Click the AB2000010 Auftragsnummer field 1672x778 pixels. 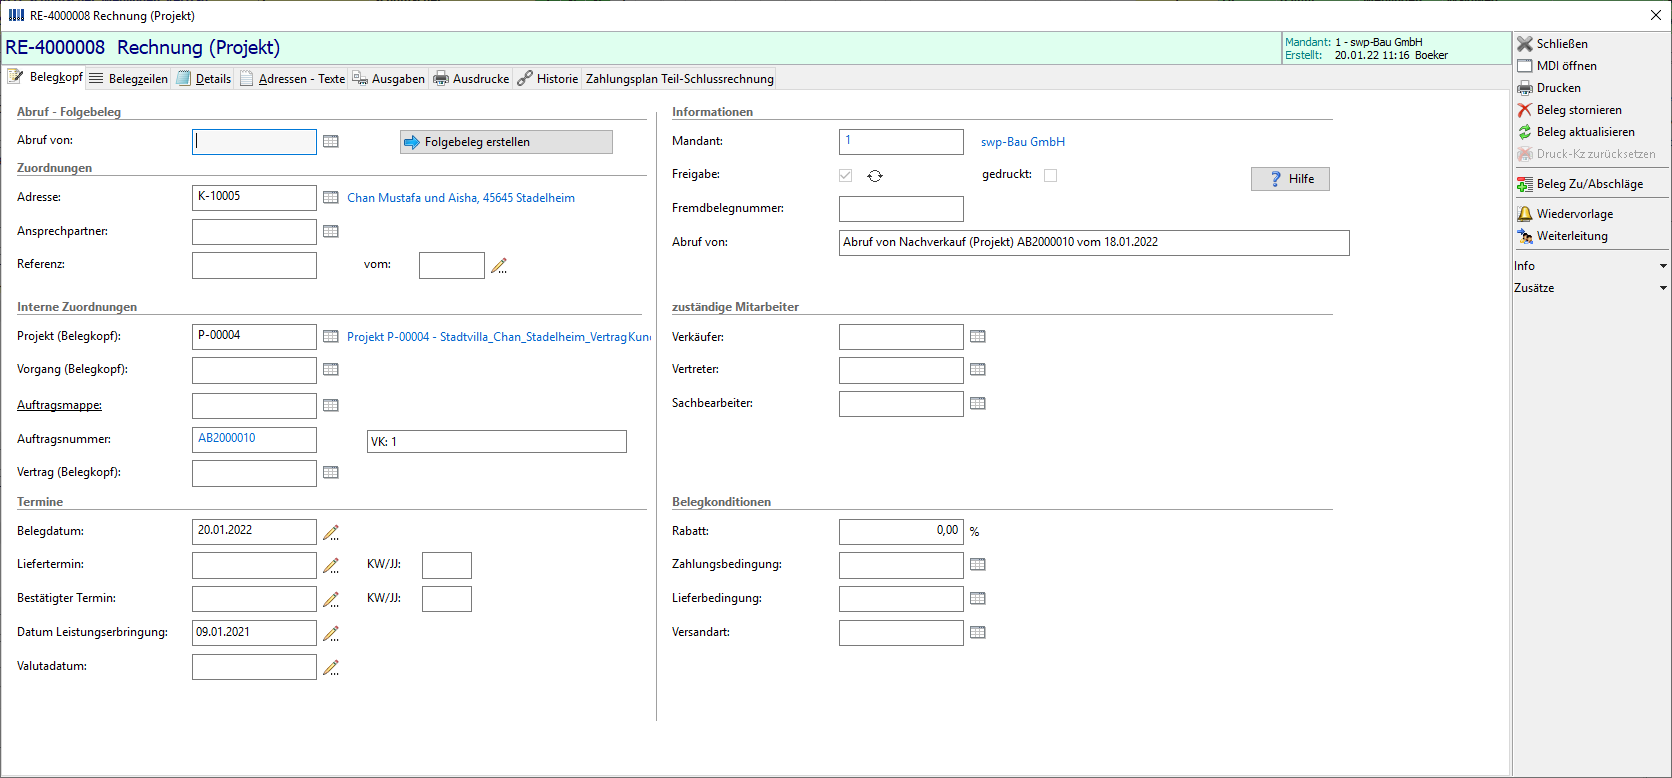click(254, 440)
